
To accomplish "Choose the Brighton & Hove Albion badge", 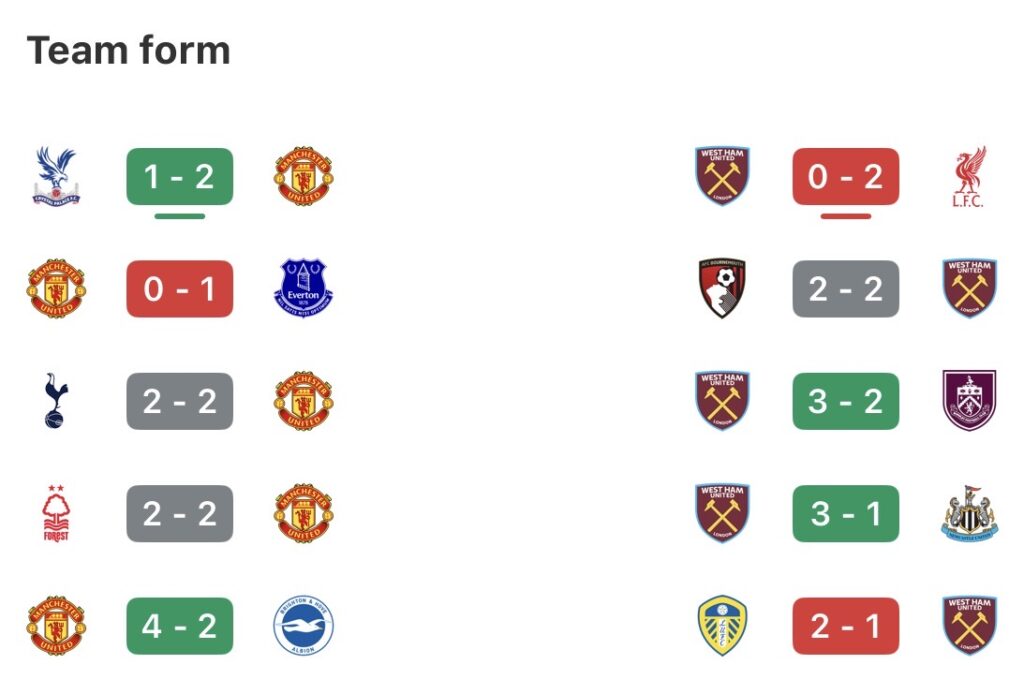I will (303, 625).
